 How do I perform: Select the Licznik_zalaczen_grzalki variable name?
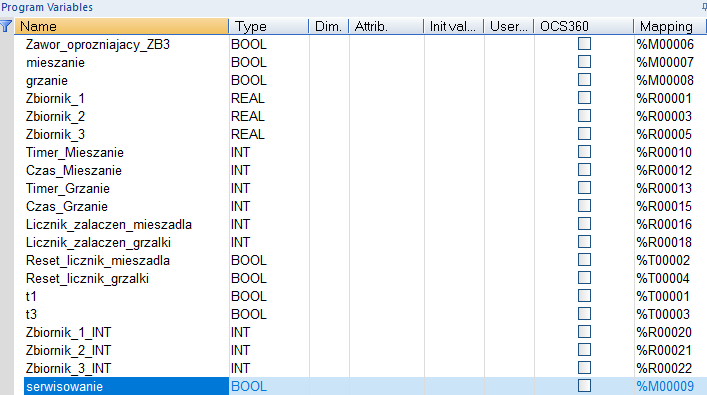98,243
